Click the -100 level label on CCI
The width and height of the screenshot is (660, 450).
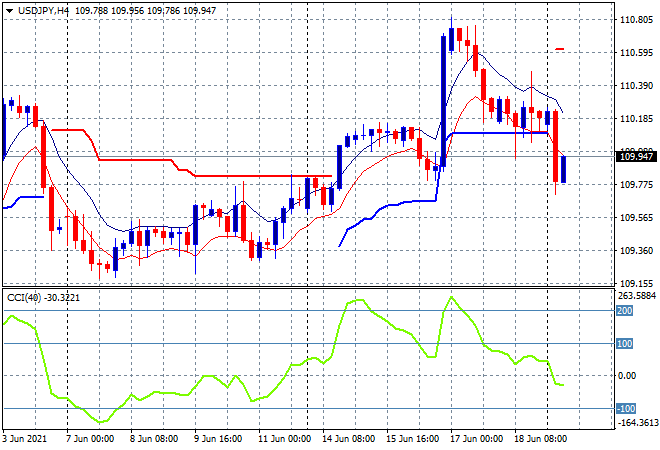coord(626,408)
